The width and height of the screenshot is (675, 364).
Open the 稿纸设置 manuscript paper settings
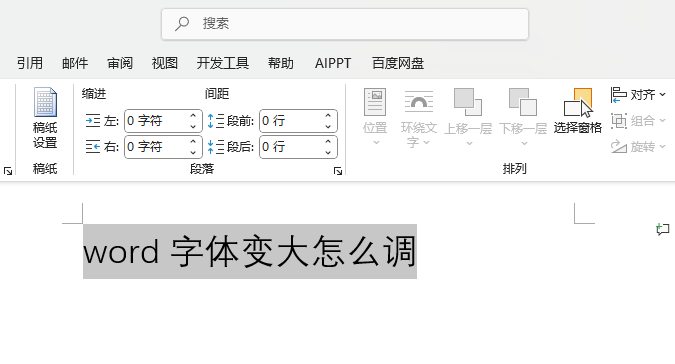coord(45,117)
